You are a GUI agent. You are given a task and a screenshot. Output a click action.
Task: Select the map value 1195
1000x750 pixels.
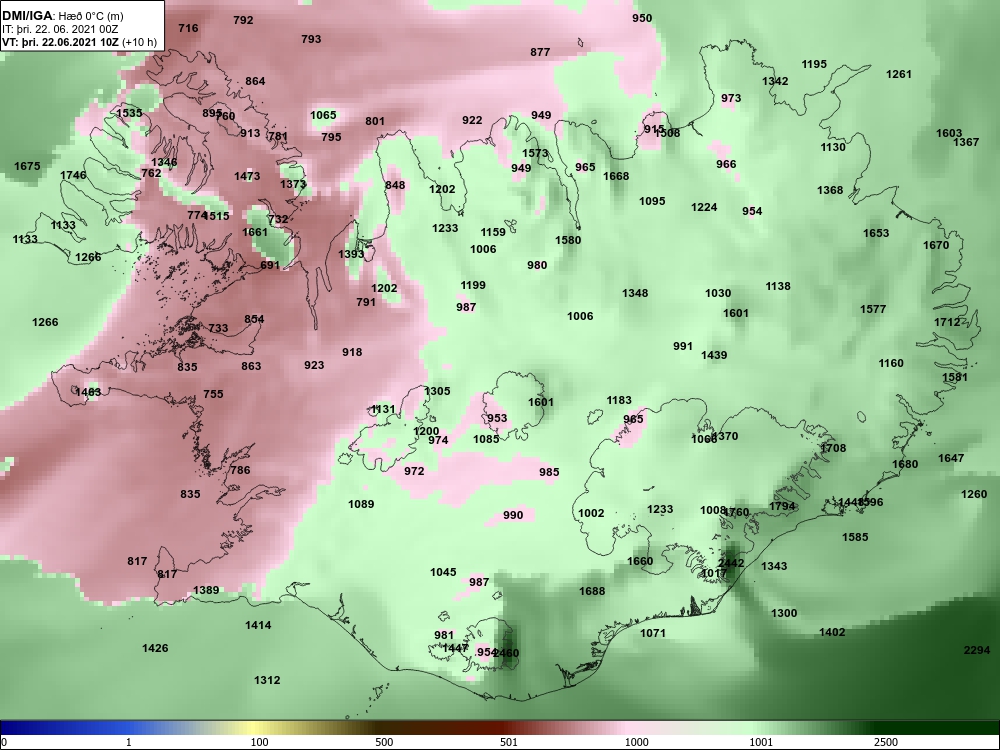(x=814, y=64)
